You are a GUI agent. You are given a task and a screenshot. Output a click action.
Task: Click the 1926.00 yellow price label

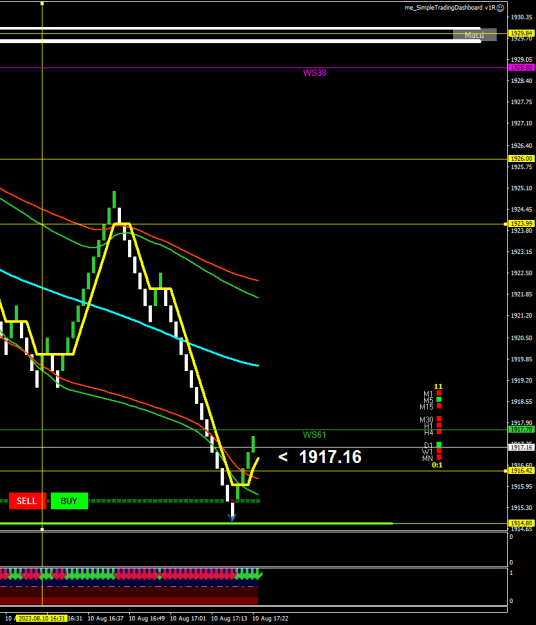(522, 159)
